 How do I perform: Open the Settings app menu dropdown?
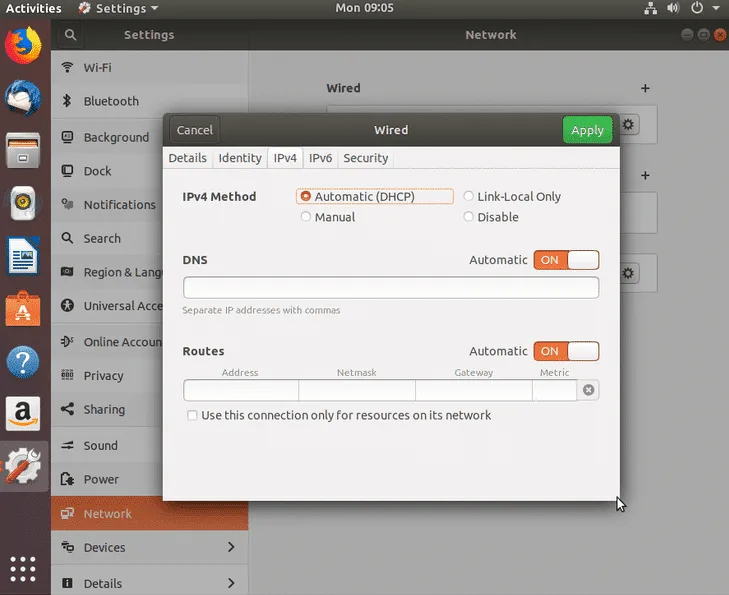point(119,8)
